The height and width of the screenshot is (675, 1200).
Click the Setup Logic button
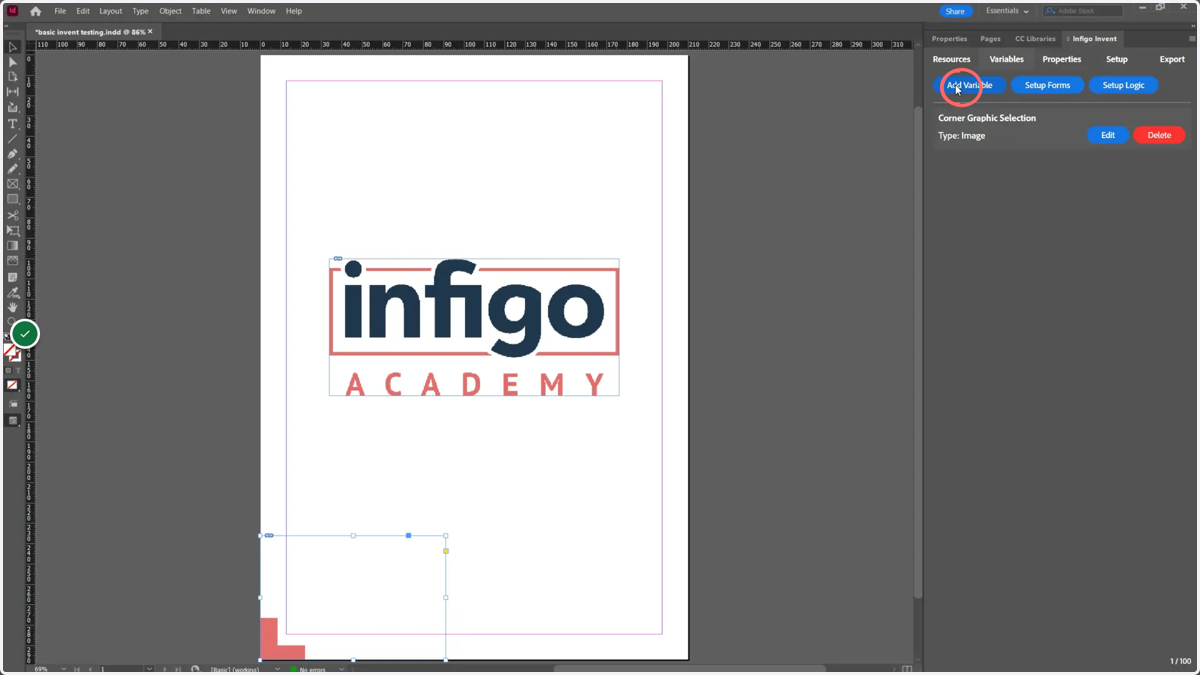(1124, 85)
